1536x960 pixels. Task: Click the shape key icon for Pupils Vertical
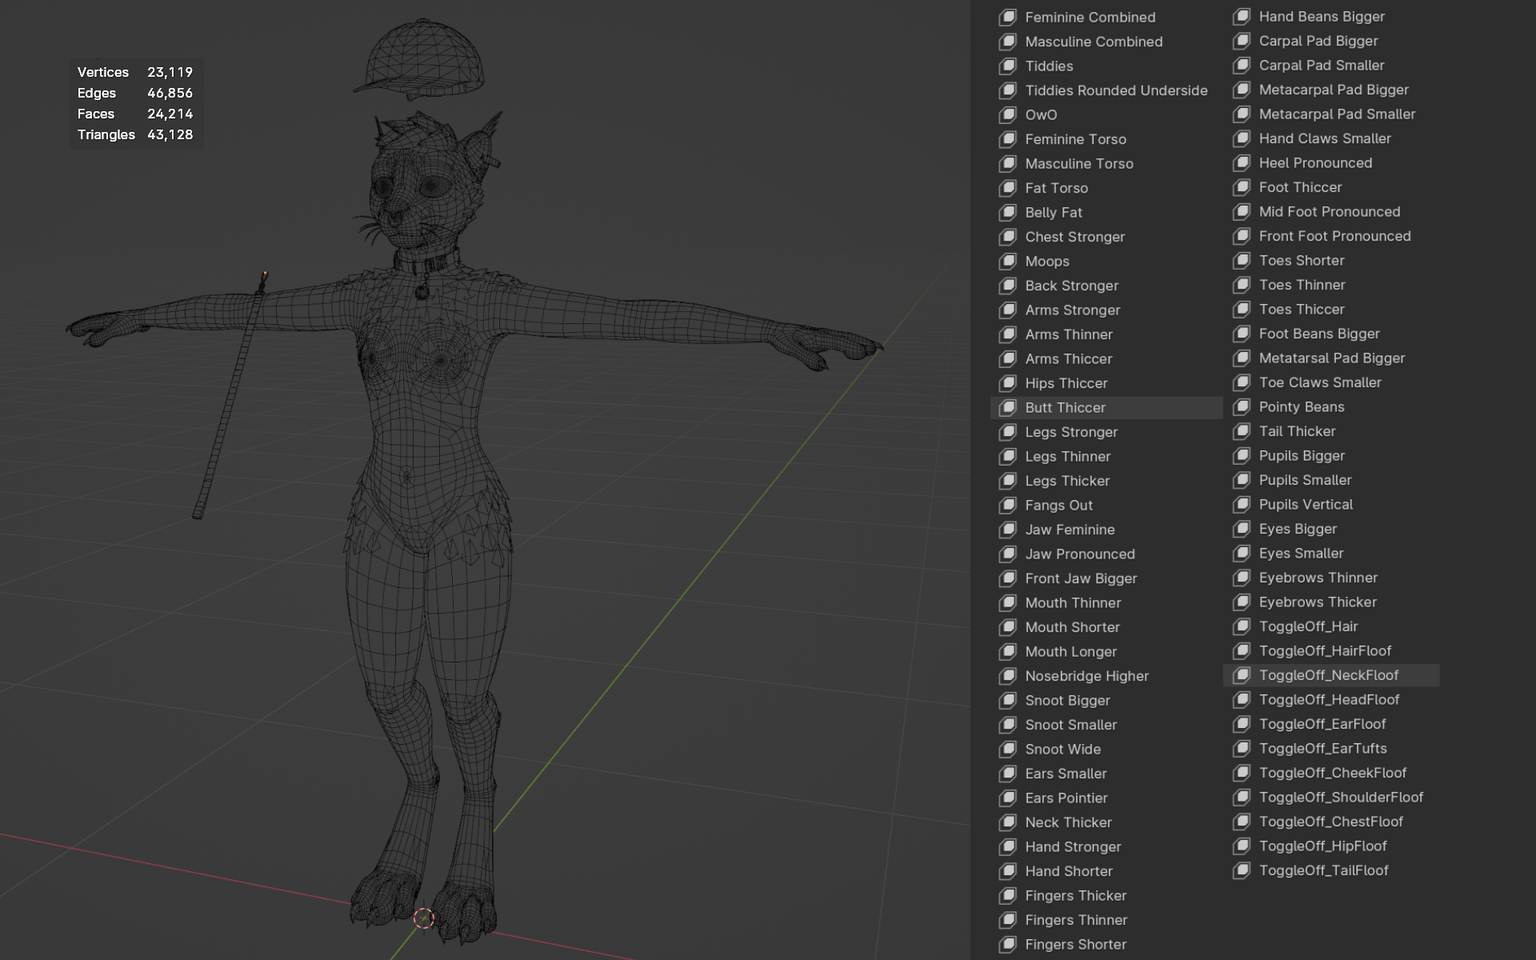point(1242,504)
